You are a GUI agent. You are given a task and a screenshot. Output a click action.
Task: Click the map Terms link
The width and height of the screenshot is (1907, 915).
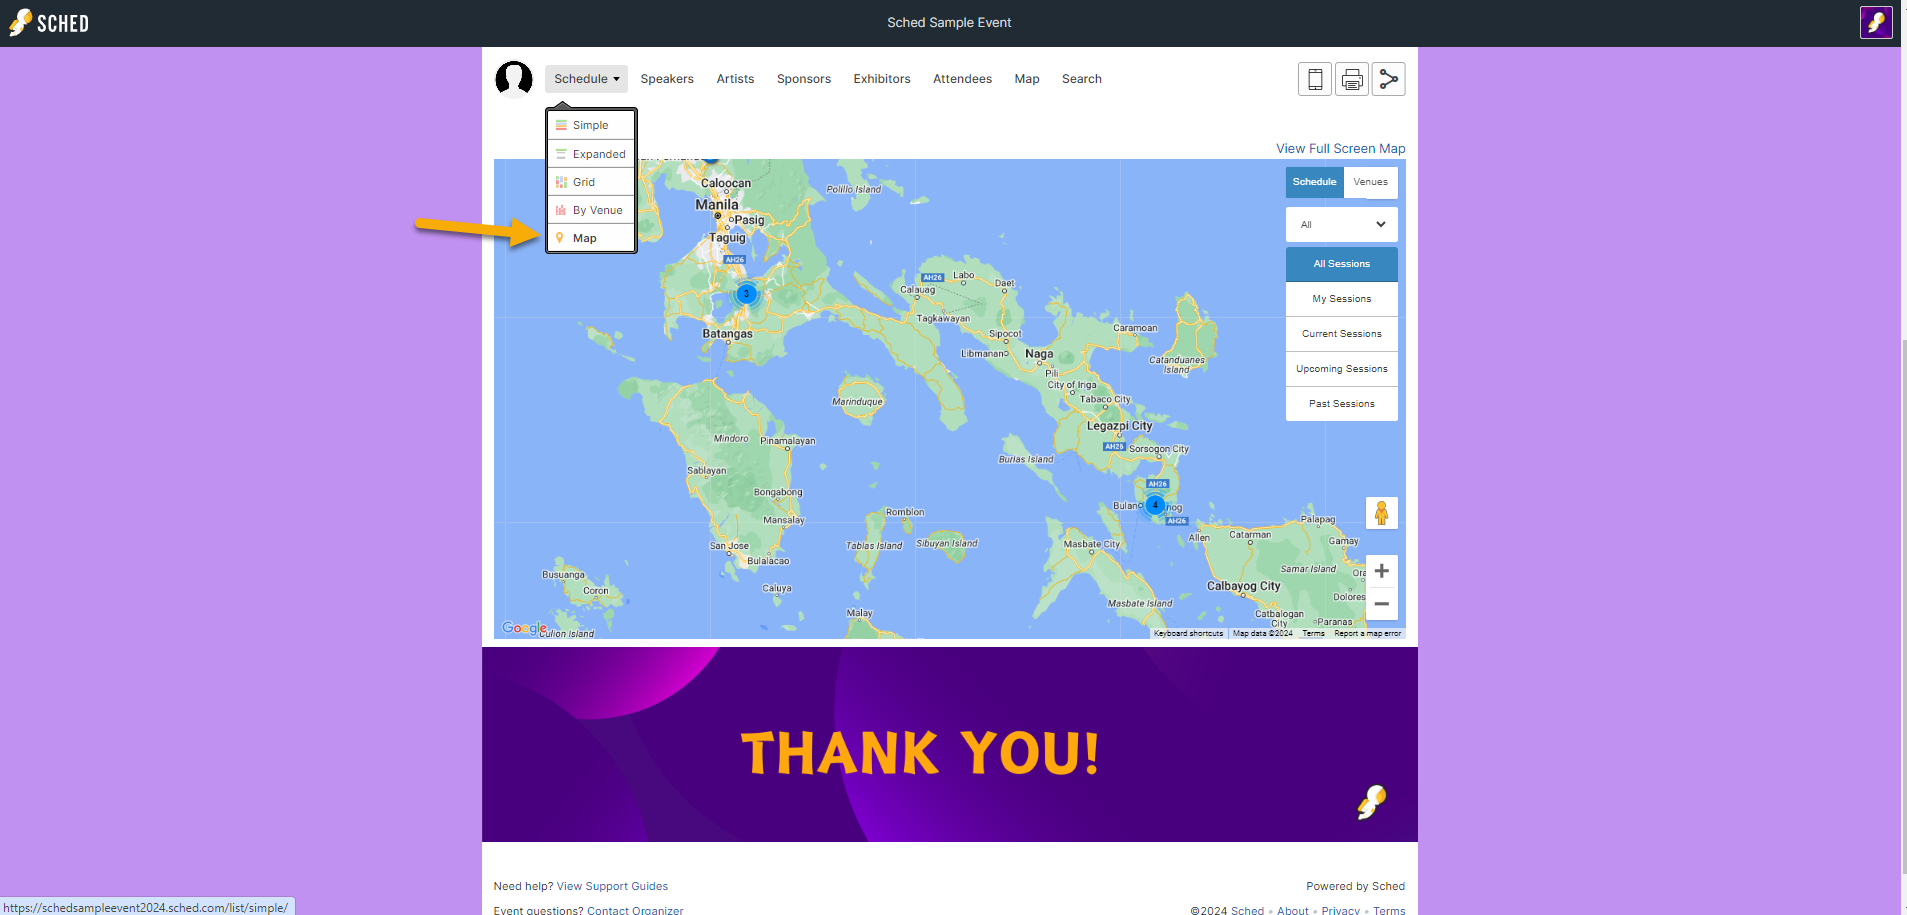[1313, 633]
